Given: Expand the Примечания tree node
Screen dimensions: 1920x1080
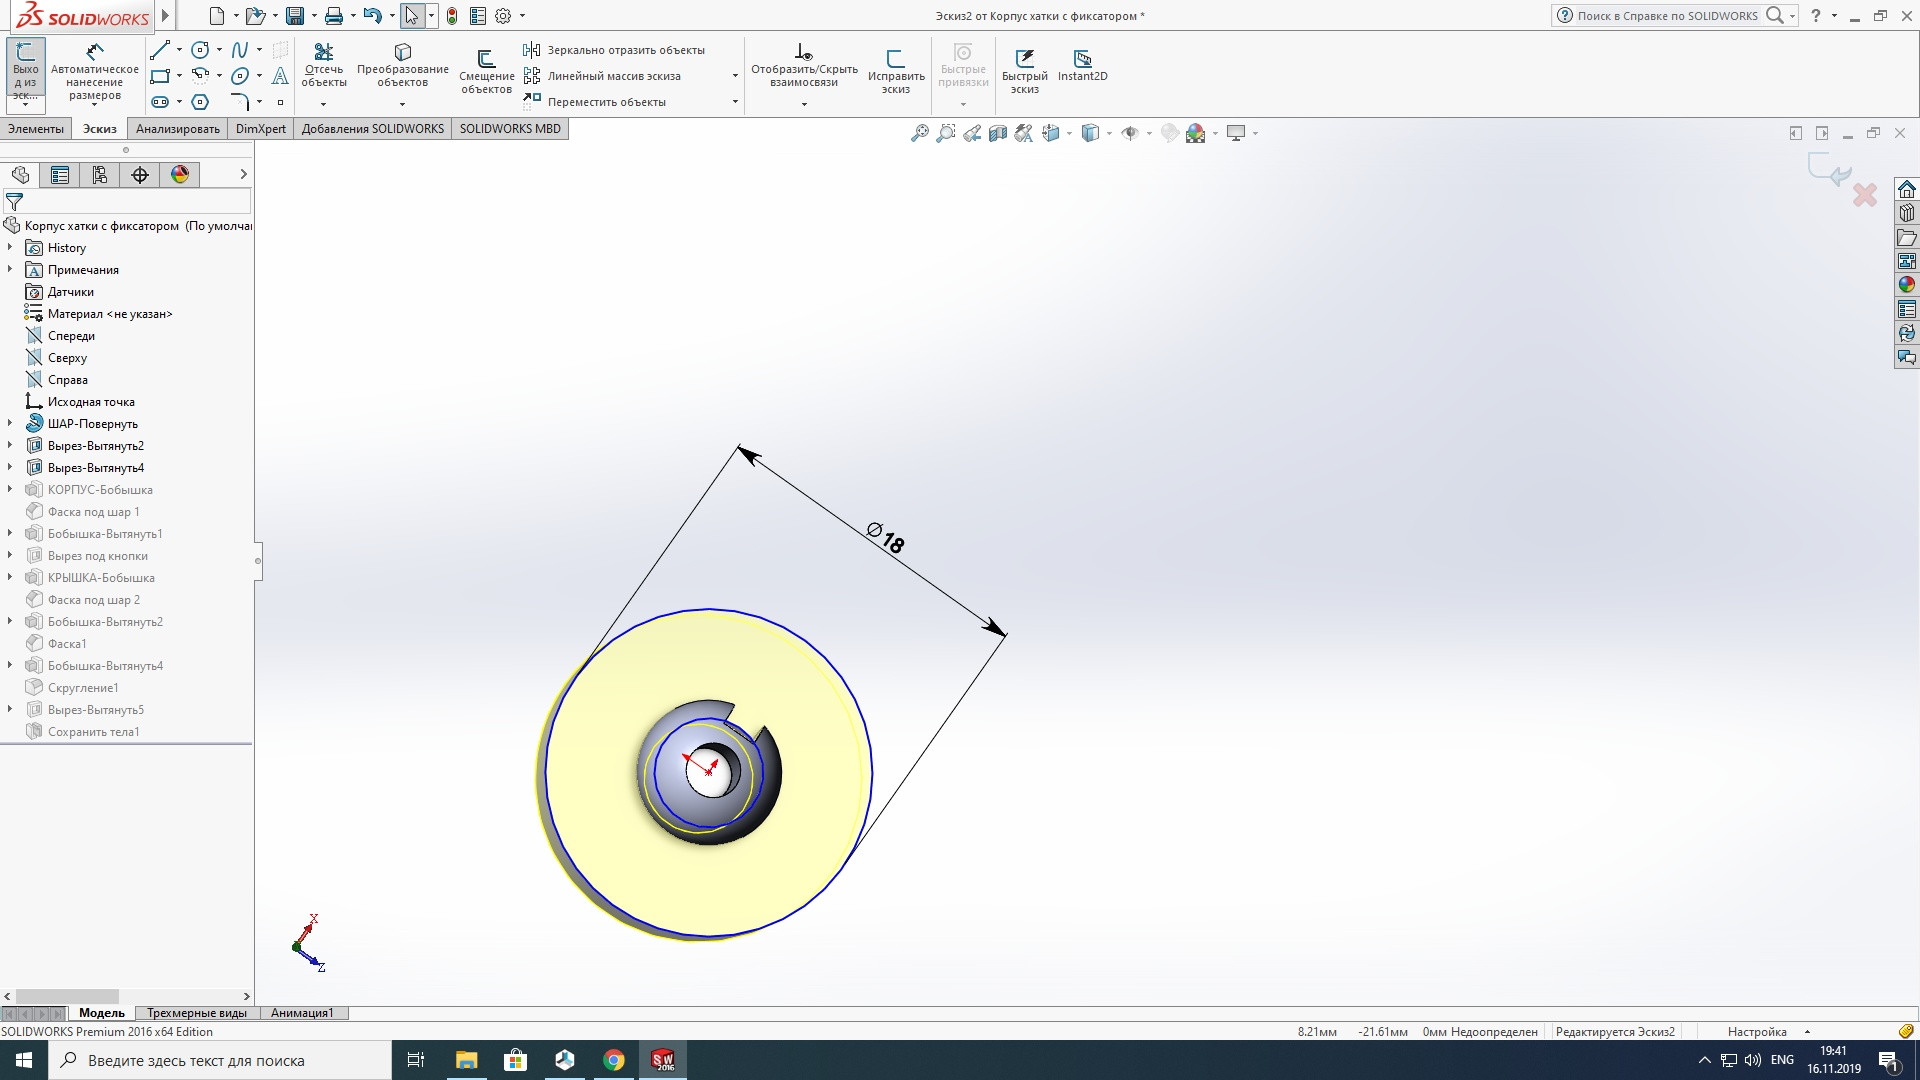Looking at the screenshot, I should point(10,269).
